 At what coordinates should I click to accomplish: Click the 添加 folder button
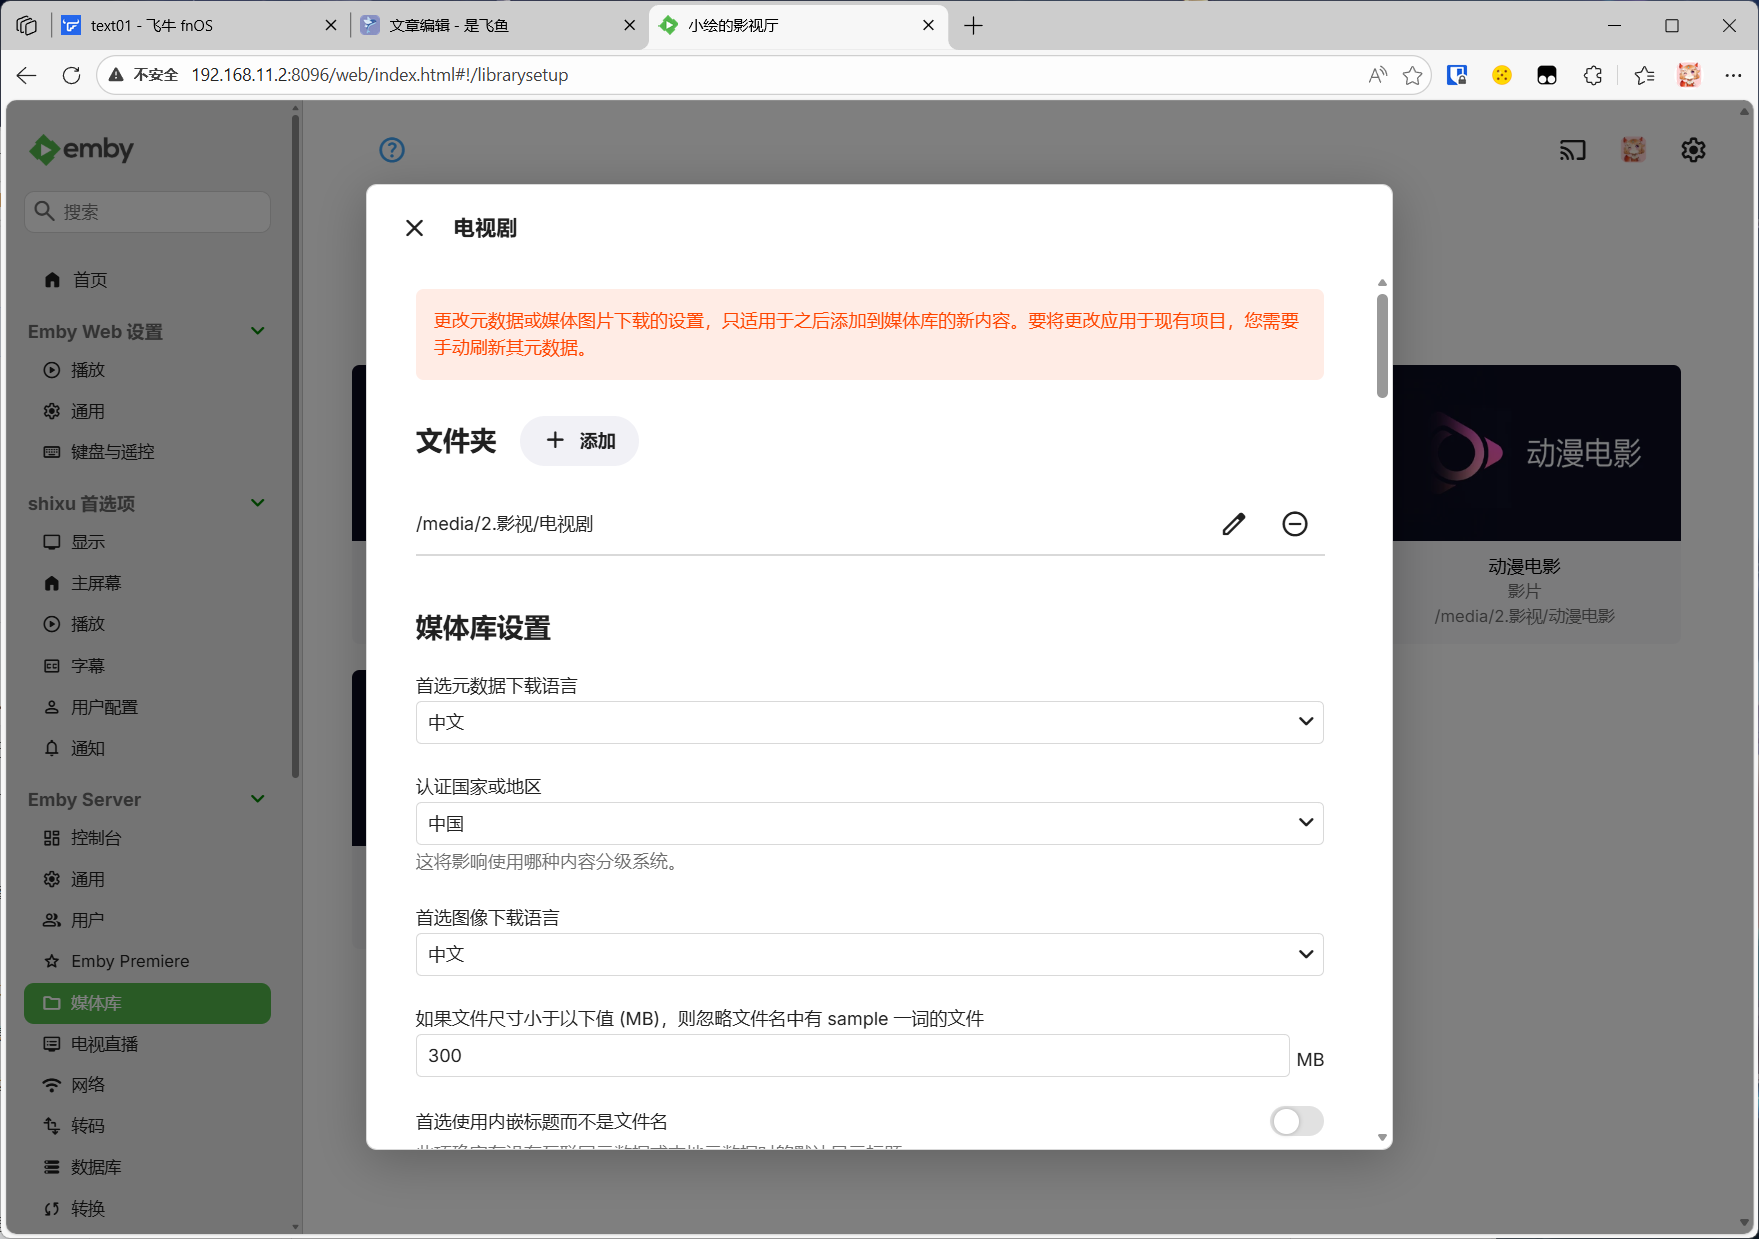(579, 441)
